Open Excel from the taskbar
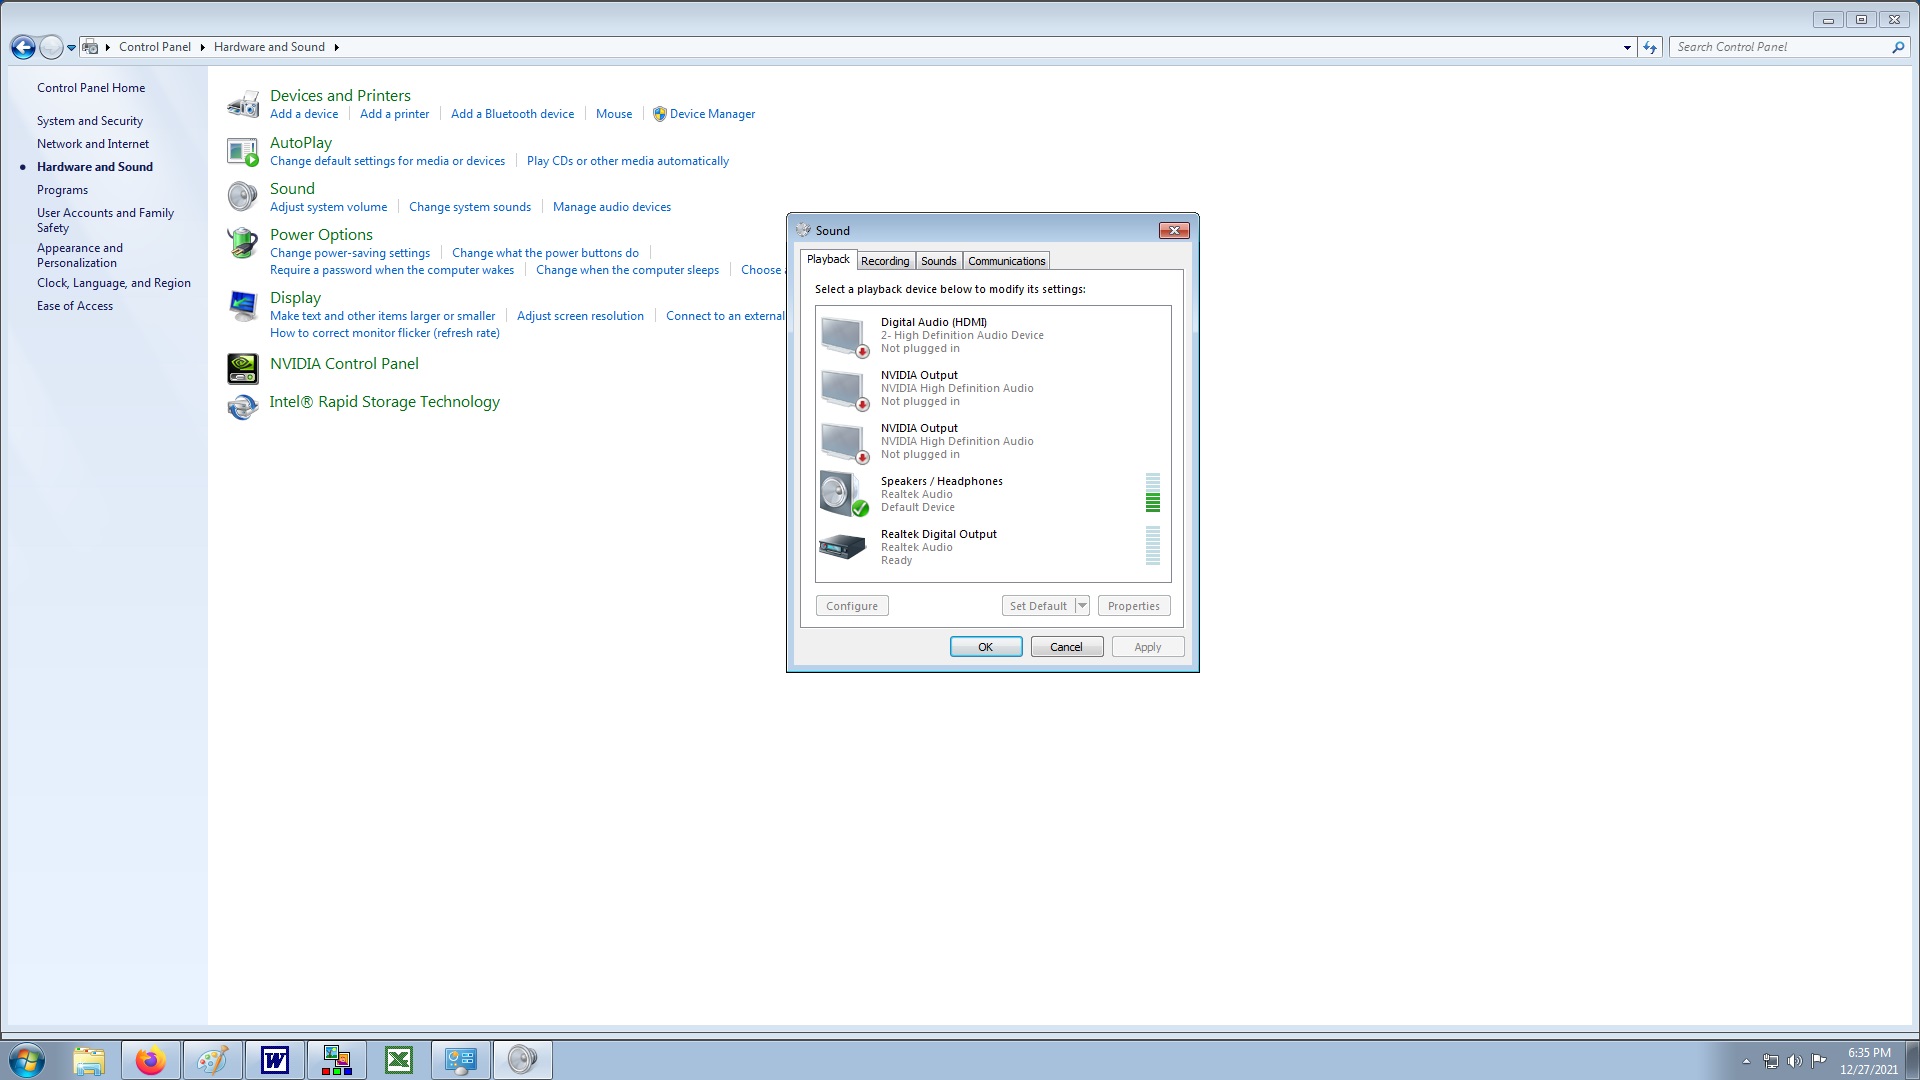The height and width of the screenshot is (1080, 1920). [399, 1060]
